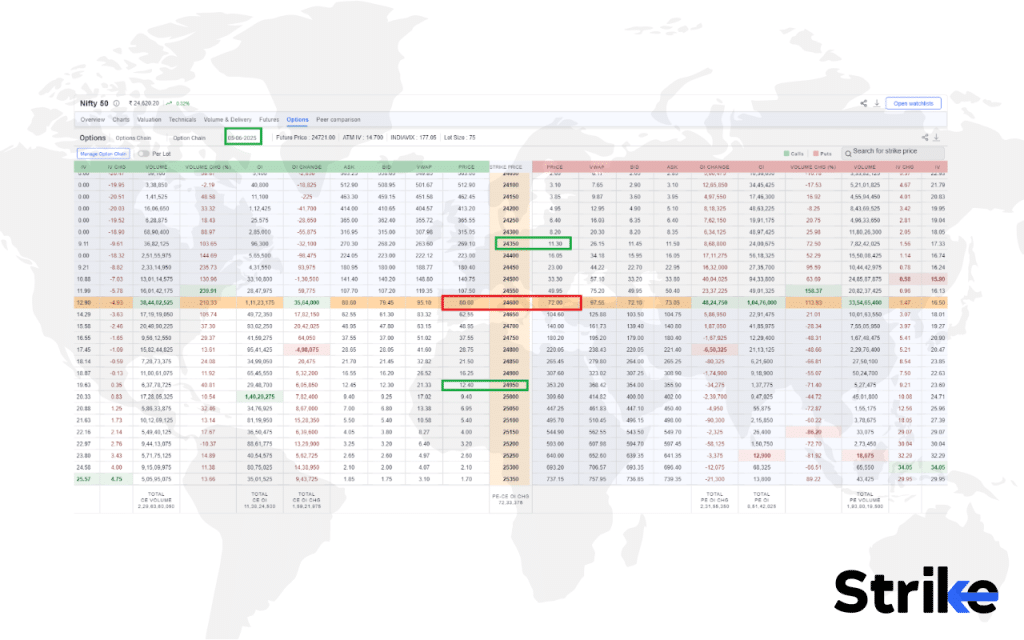The image size is (1024, 640).
Task: Click the green Calls legend swatch
Action: point(786,153)
